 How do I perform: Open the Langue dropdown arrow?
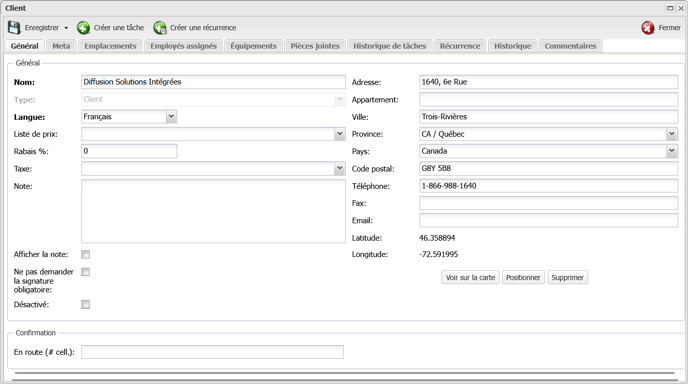coord(172,117)
